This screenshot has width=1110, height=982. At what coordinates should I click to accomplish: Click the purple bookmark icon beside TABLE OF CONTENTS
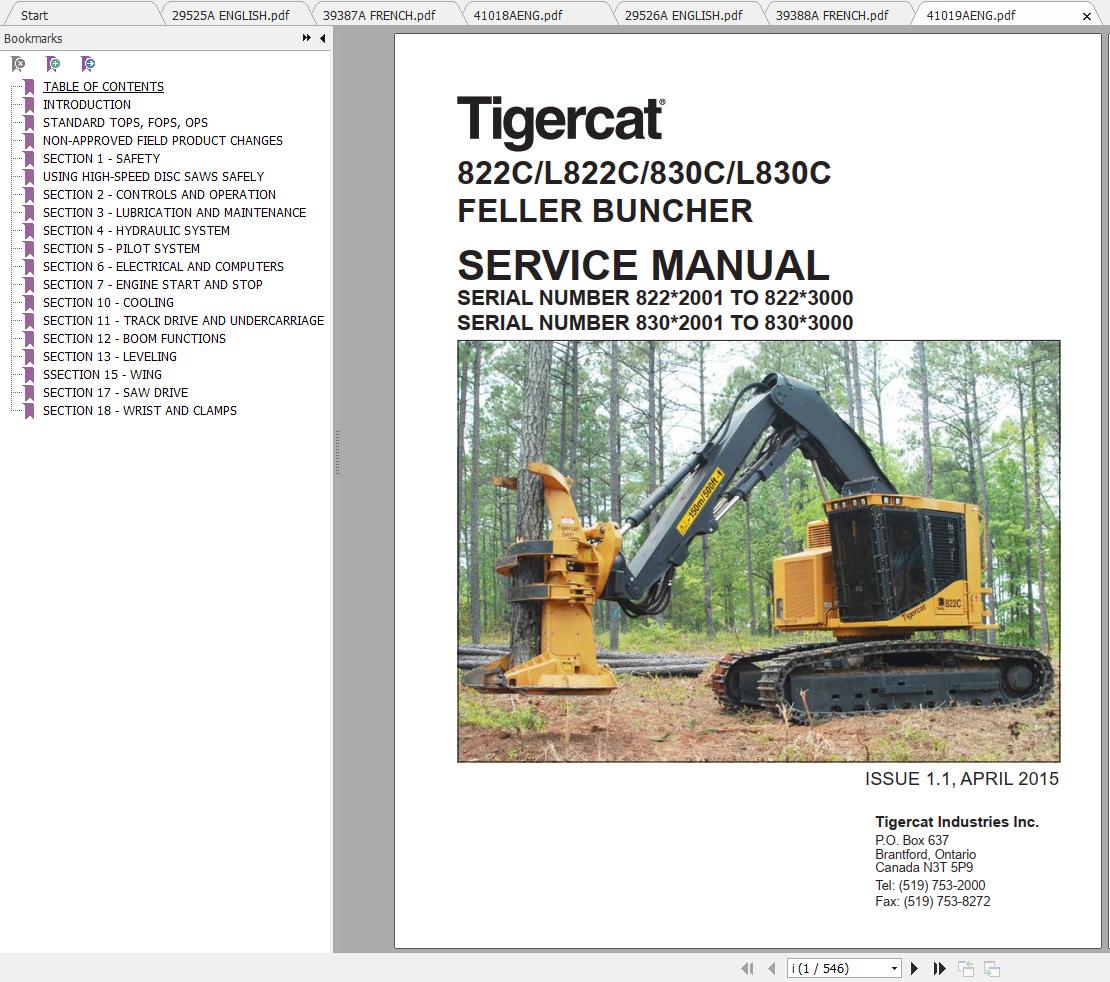[29, 86]
